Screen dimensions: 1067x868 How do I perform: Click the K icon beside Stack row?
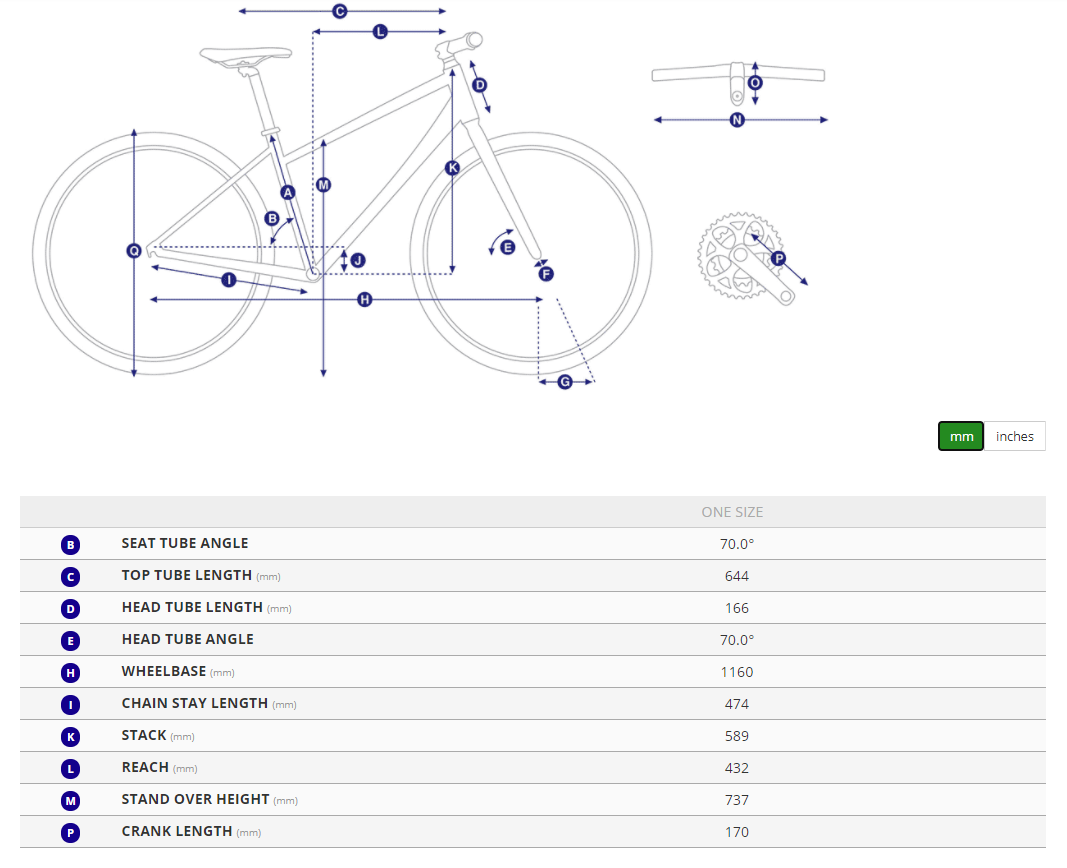tap(70, 736)
